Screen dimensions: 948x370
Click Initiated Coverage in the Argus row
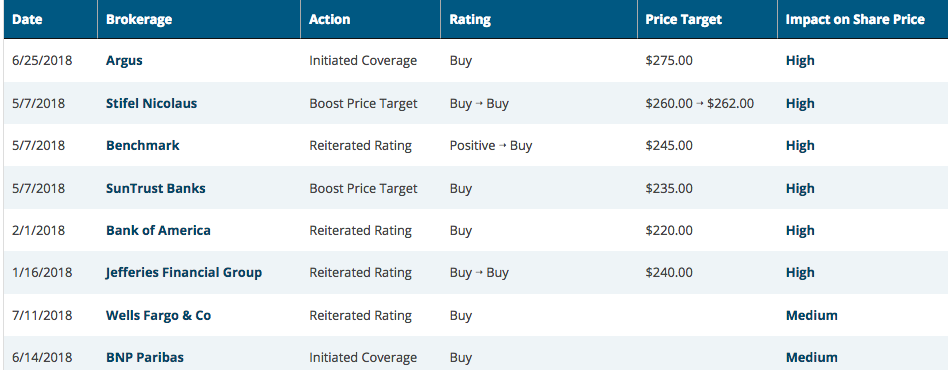pyautogui.click(x=363, y=61)
